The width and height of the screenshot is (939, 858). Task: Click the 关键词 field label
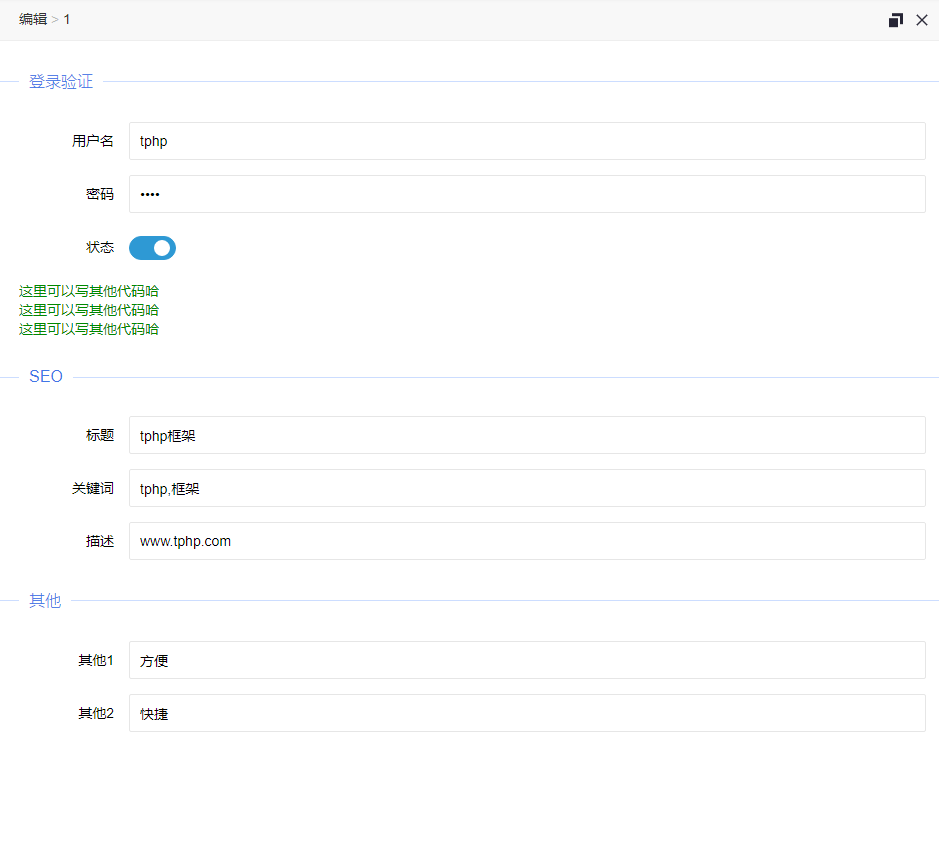click(x=93, y=489)
